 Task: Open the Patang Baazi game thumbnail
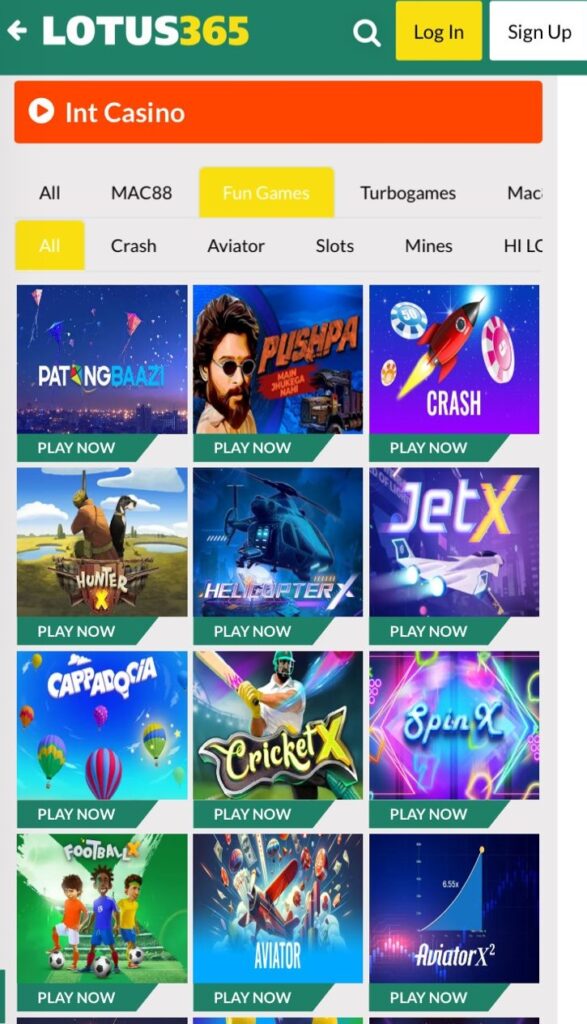tap(102, 359)
